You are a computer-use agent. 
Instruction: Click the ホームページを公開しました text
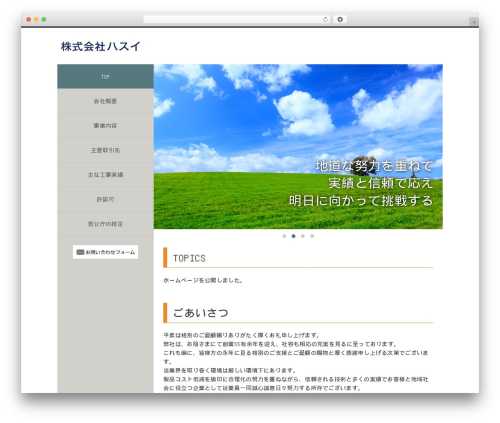[x=203, y=281]
